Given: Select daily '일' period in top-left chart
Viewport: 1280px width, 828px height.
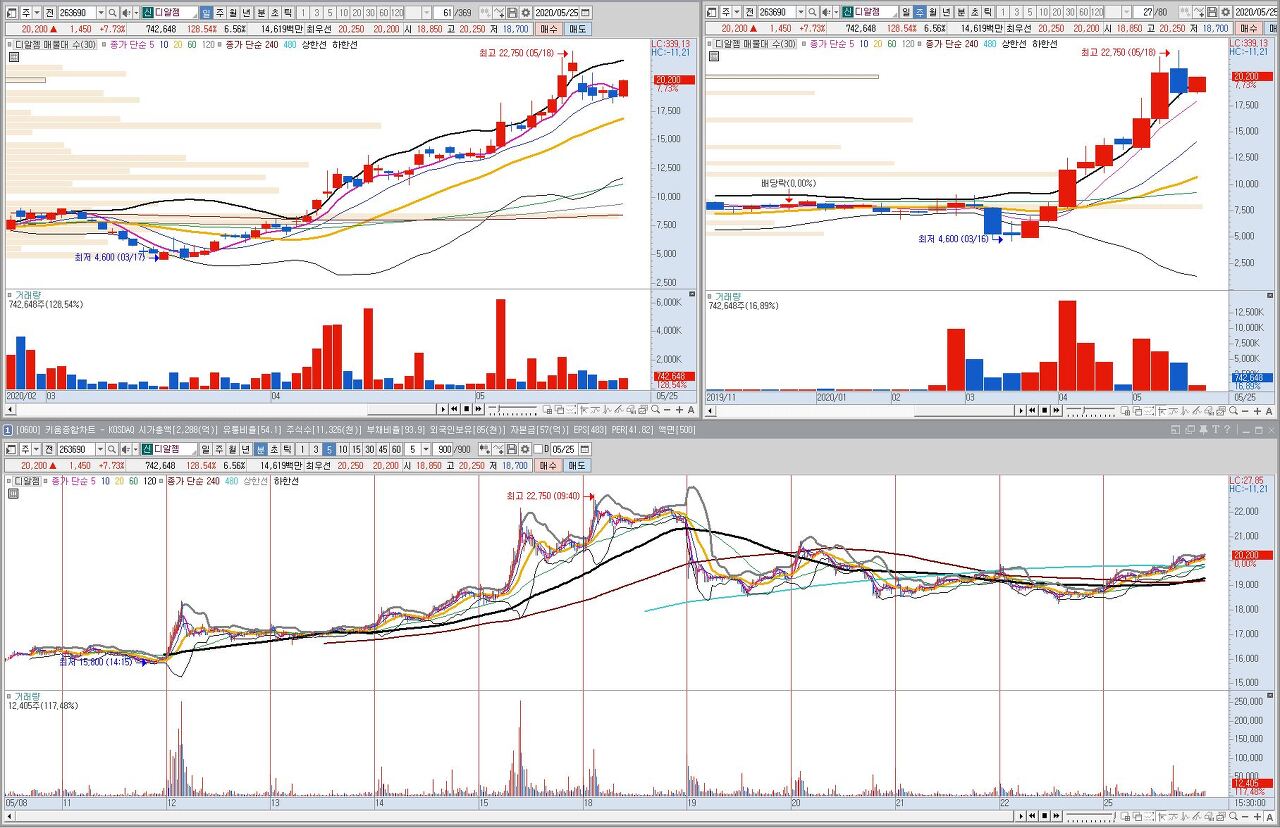Looking at the screenshot, I should pos(206,12).
